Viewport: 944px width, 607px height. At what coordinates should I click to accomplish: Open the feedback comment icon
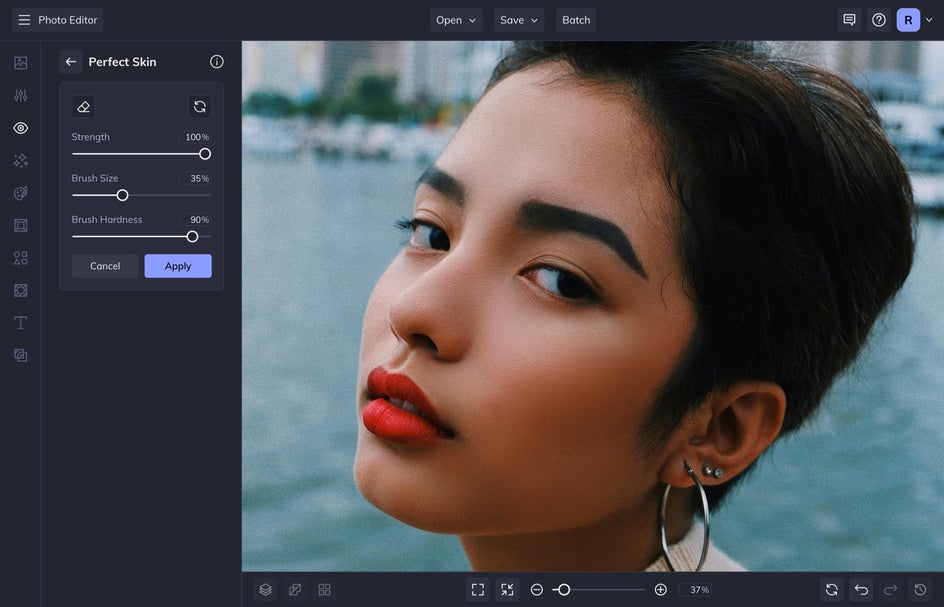(849, 20)
